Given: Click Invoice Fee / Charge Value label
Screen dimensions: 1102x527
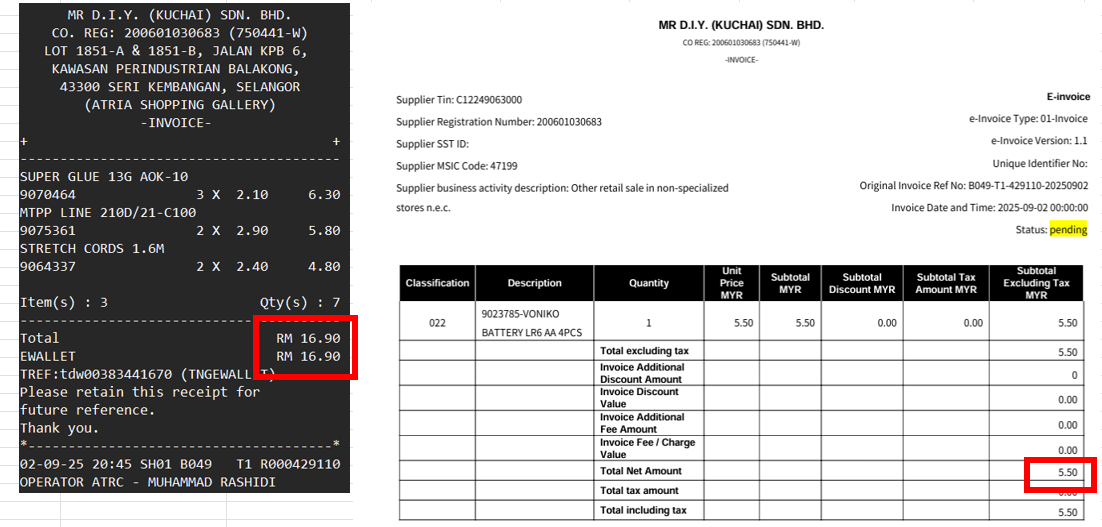Looking at the screenshot, I should 647,448.
